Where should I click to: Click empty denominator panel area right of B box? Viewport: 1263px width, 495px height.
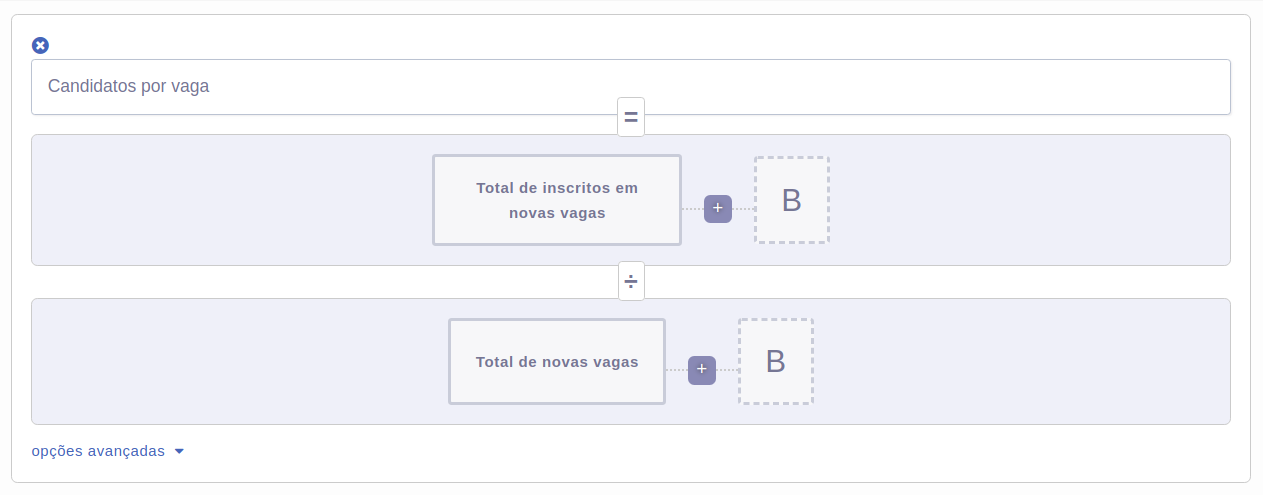[1022, 362]
